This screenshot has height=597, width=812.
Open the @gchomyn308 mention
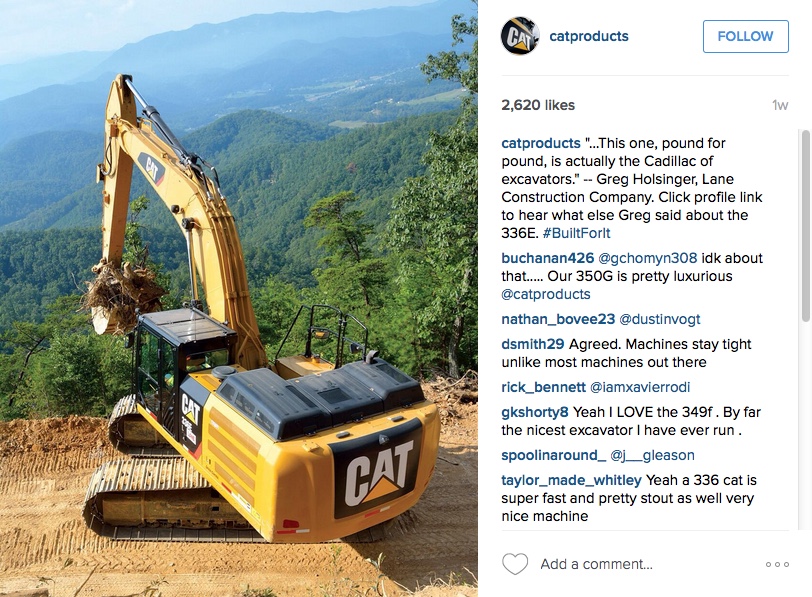[x=647, y=258]
